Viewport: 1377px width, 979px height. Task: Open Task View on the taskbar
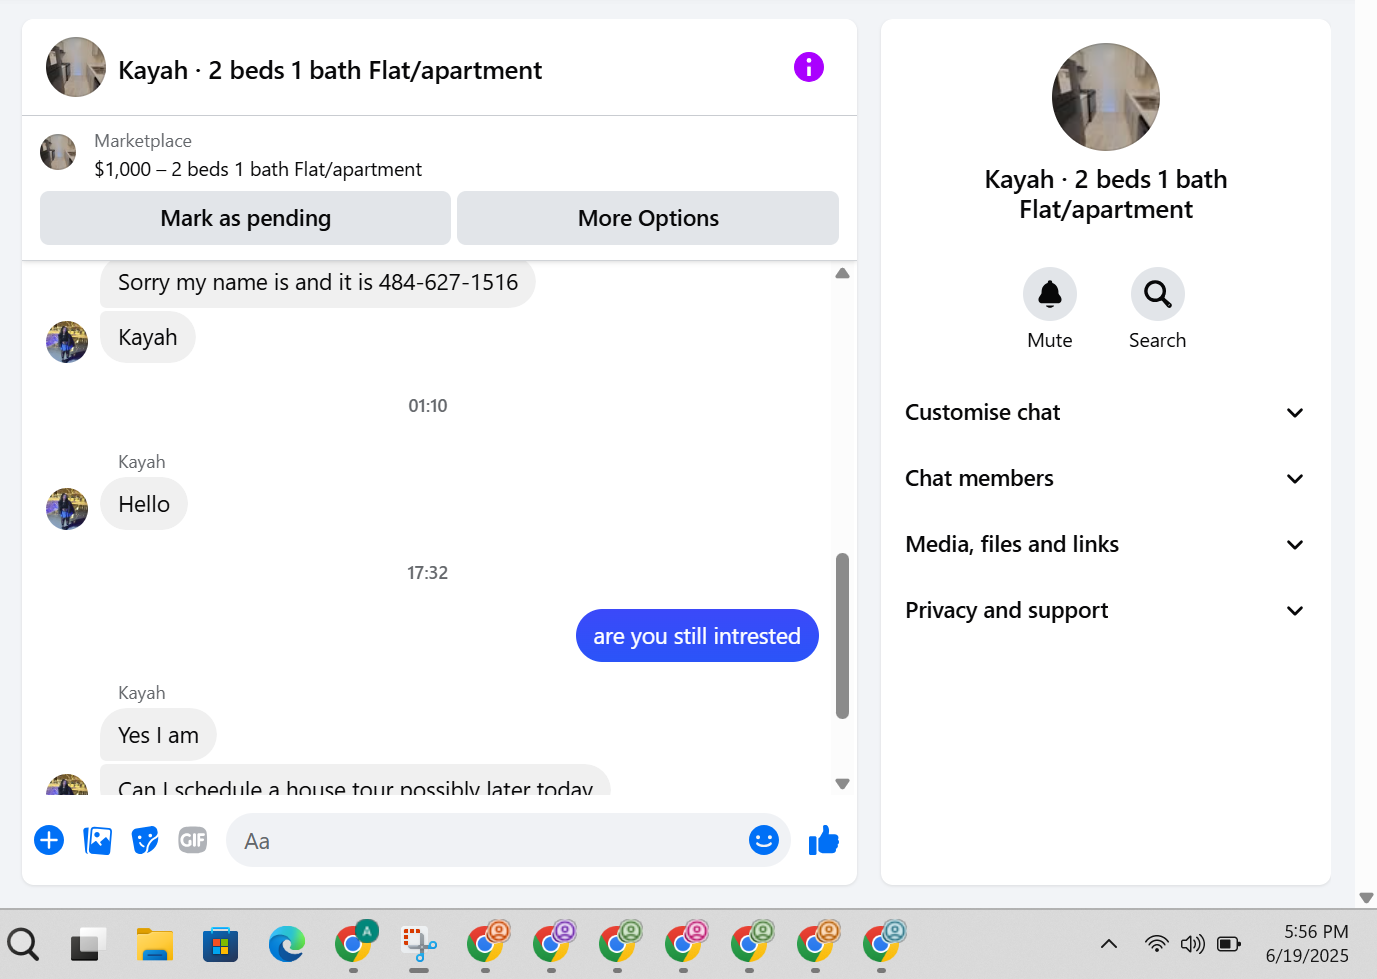(x=88, y=944)
